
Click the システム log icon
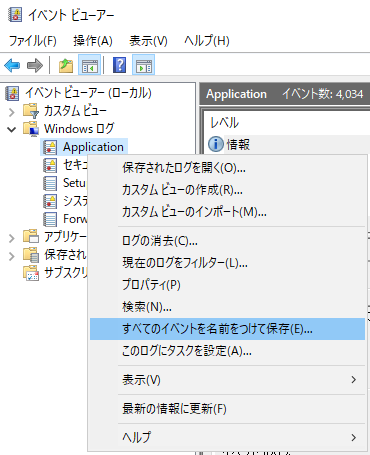coord(50,201)
